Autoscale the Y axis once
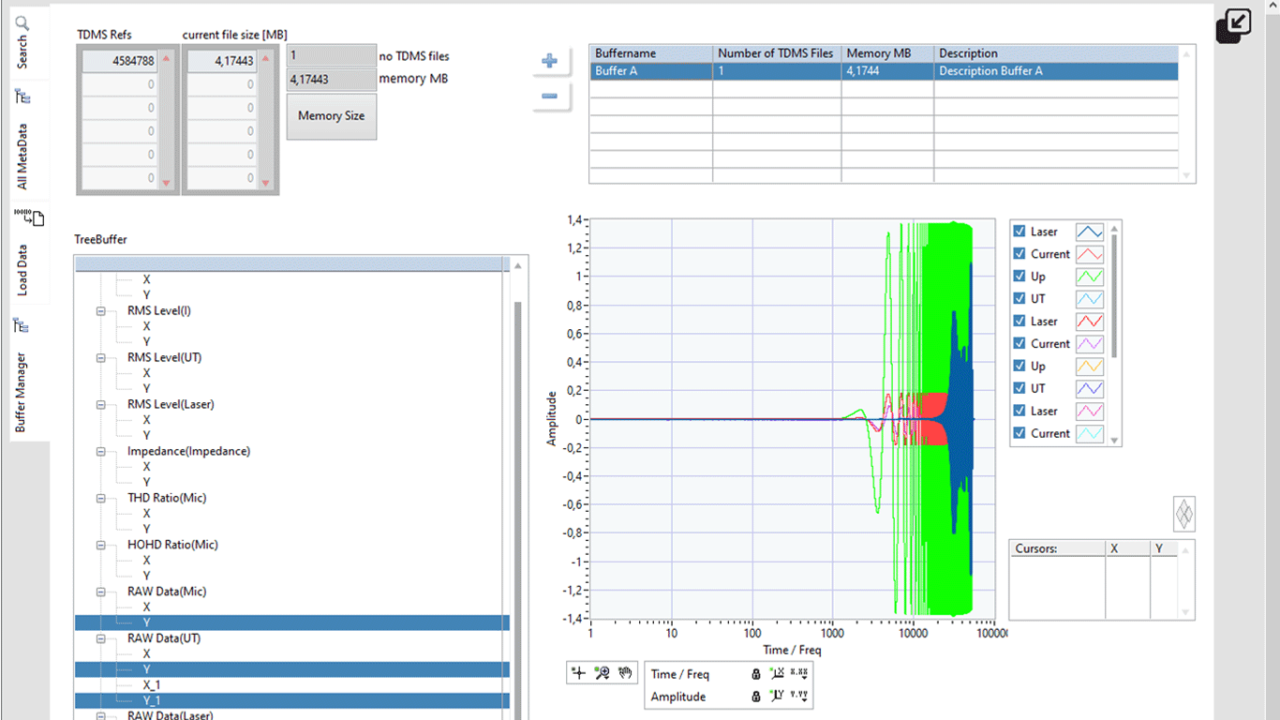 pos(778,696)
